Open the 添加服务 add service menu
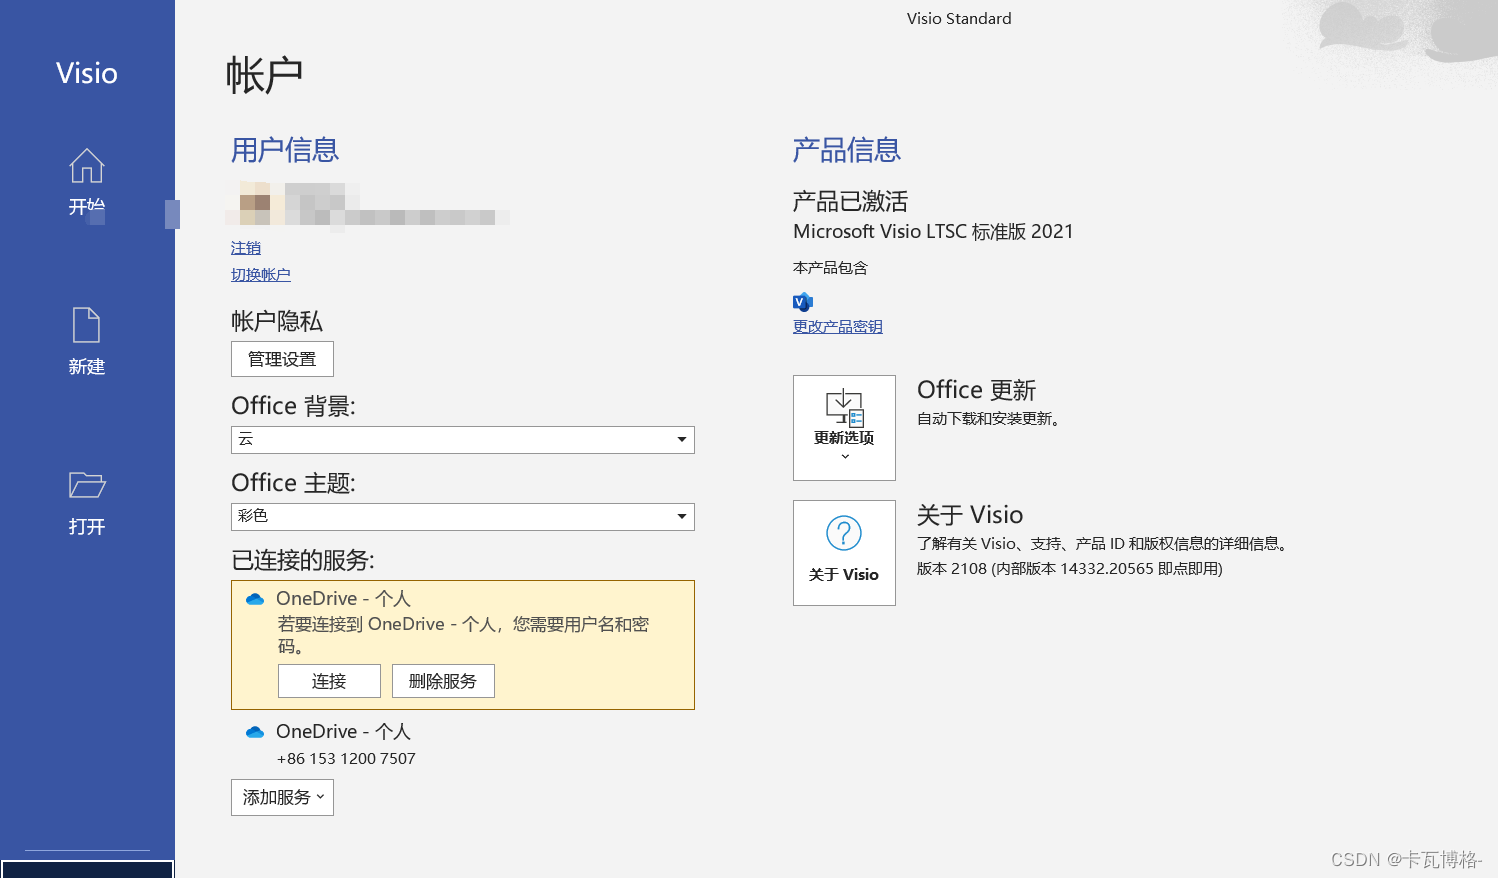 coord(282,797)
